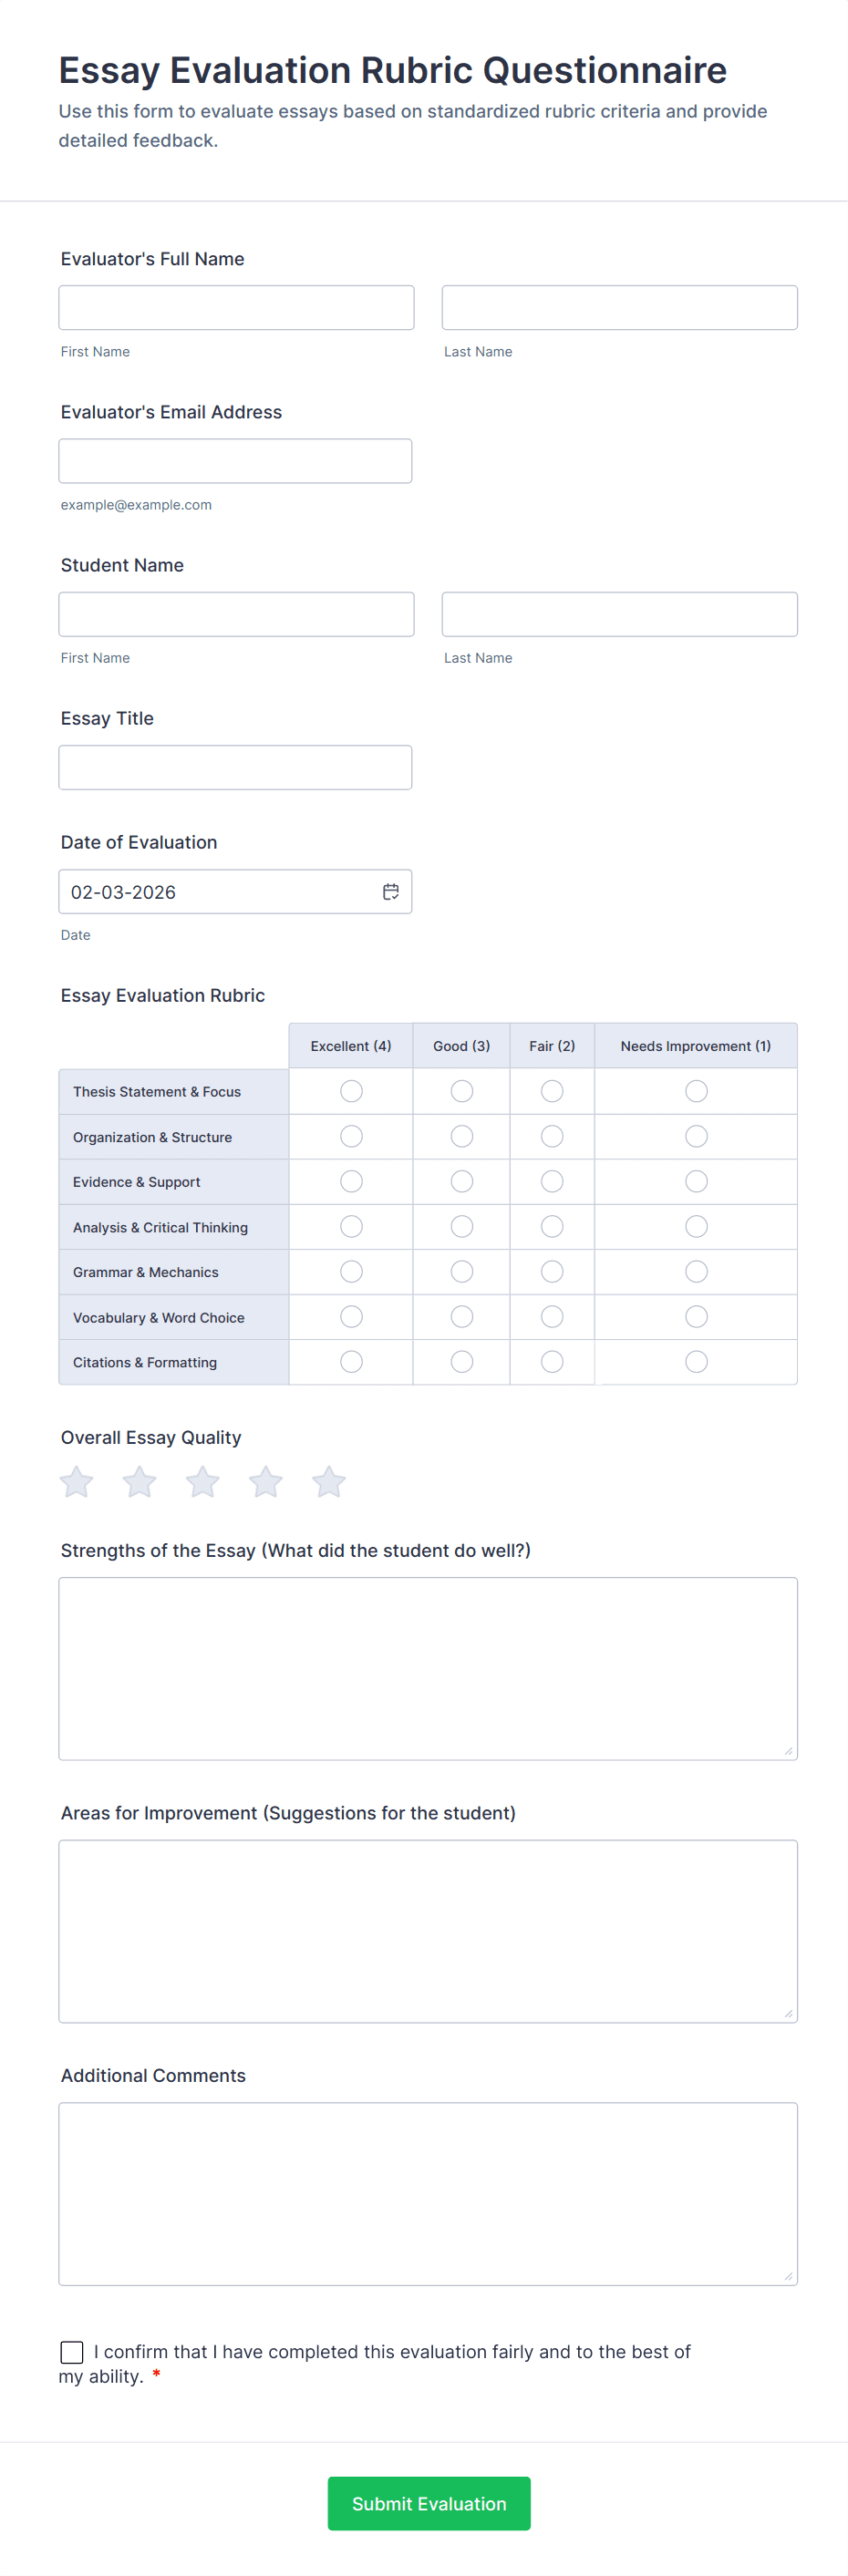Mark Grammar & Mechanics Needs Improvement
The image size is (848, 2576).
[696, 1271]
